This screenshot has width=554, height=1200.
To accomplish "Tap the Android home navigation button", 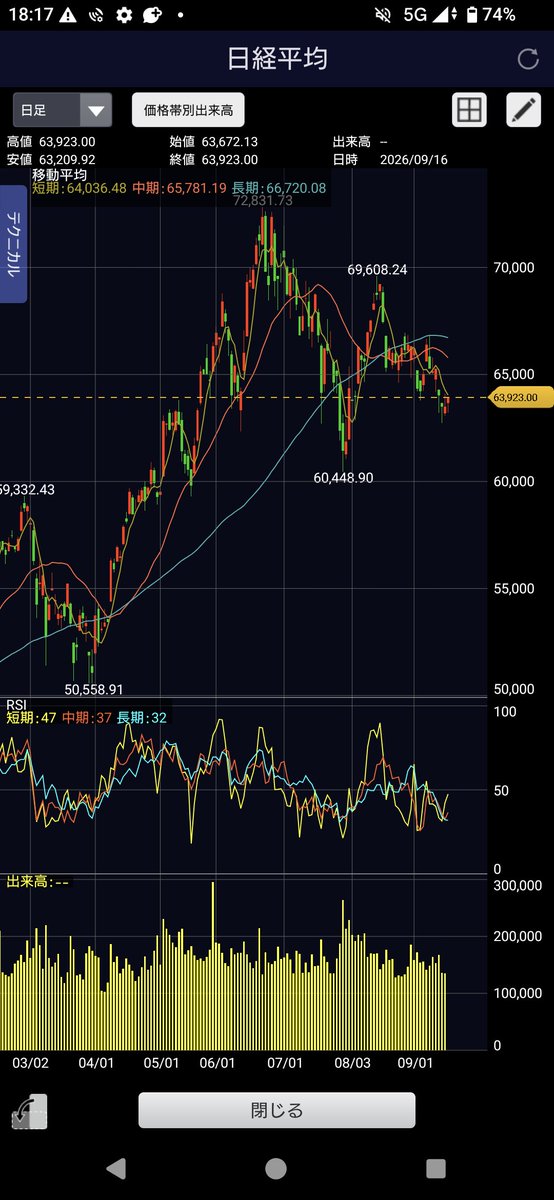I will click(x=276, y=1168).
